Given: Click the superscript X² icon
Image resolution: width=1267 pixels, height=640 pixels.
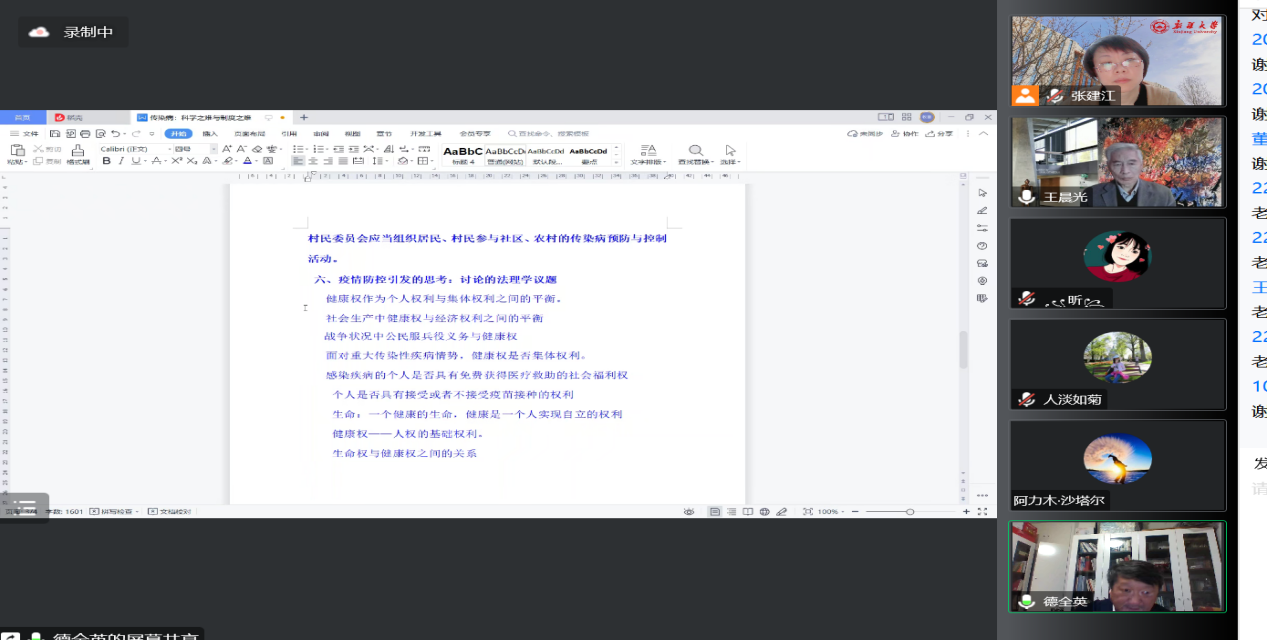Looking at the screenshot, I should 177,161.
